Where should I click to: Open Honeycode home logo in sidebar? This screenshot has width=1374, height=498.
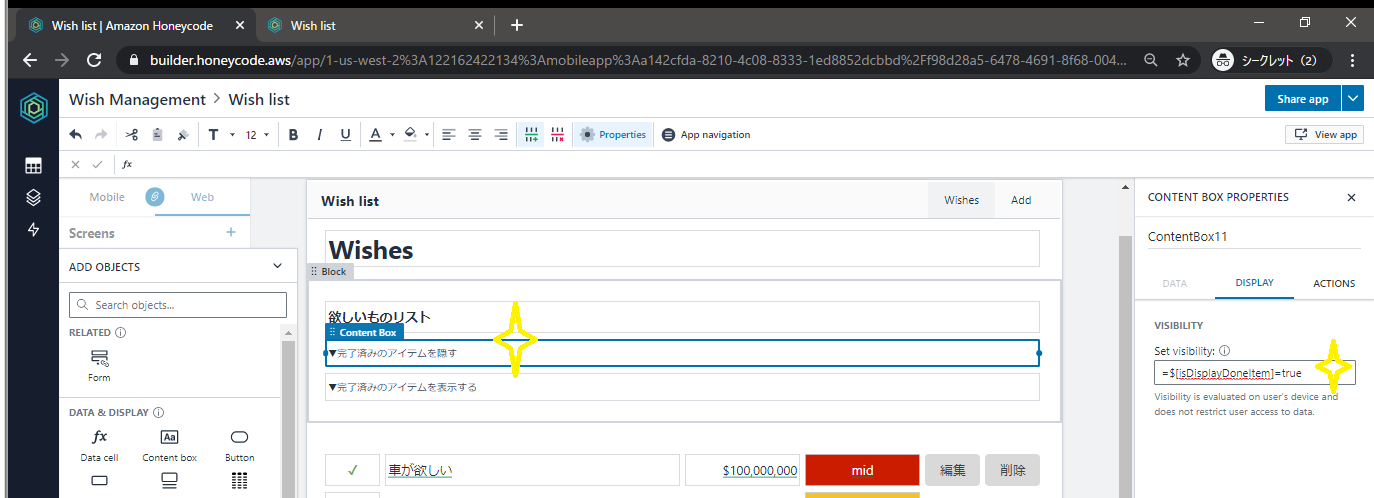coord(33,107)
